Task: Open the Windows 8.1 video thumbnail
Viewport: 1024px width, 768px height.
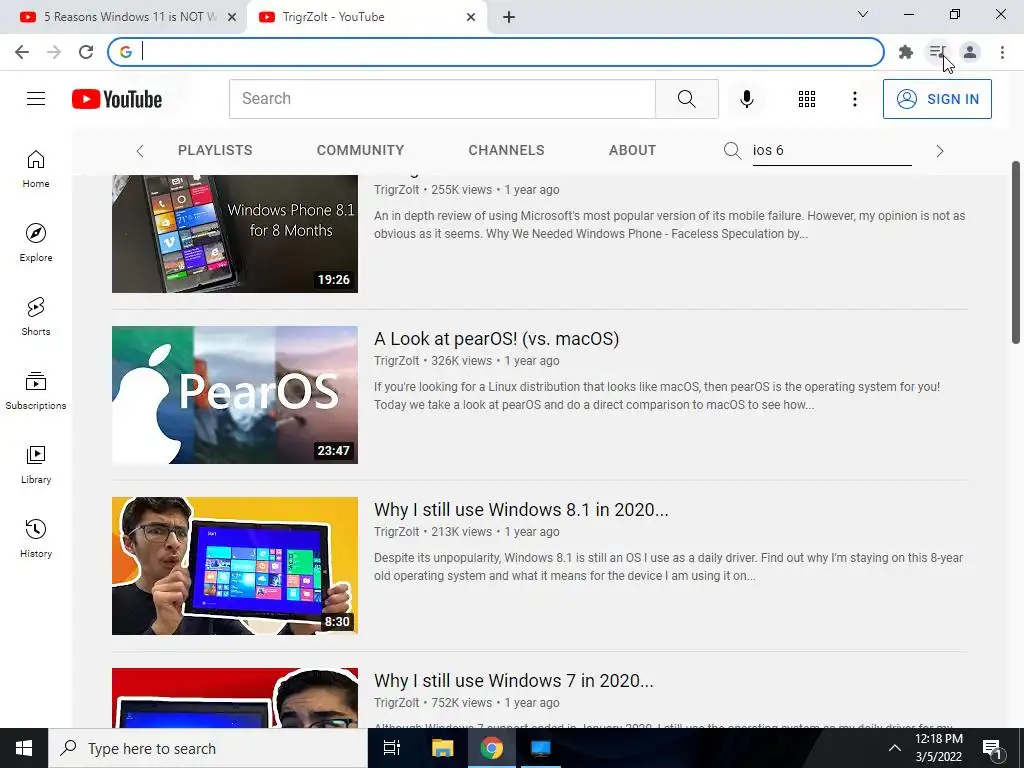Action: click(235, 566)
